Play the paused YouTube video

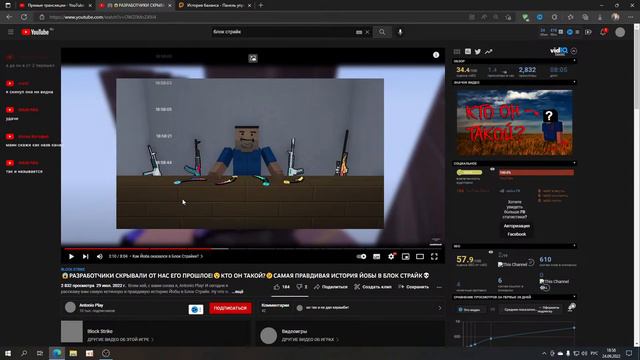(x=71, y=256)
